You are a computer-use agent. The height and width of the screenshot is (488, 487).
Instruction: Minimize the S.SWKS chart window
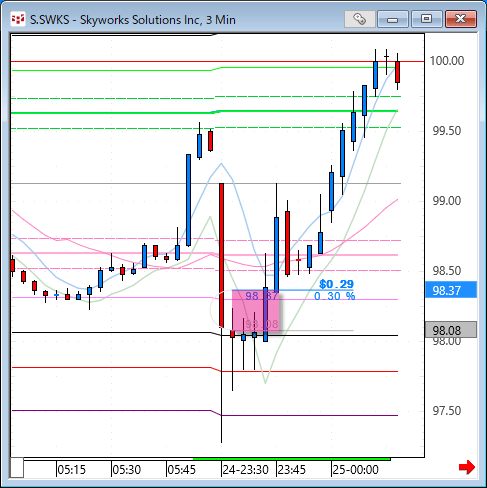click(393, 19)
